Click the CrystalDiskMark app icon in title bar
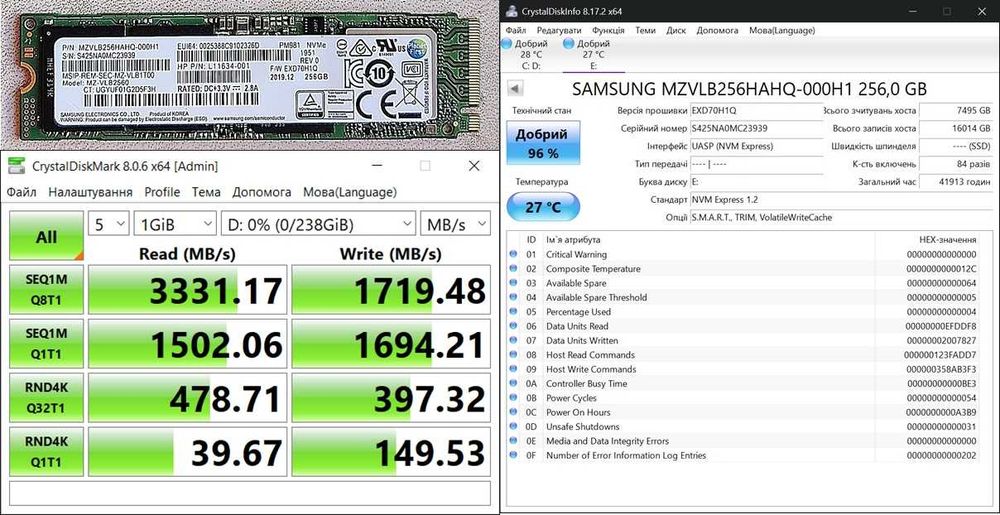 point(15,166)
